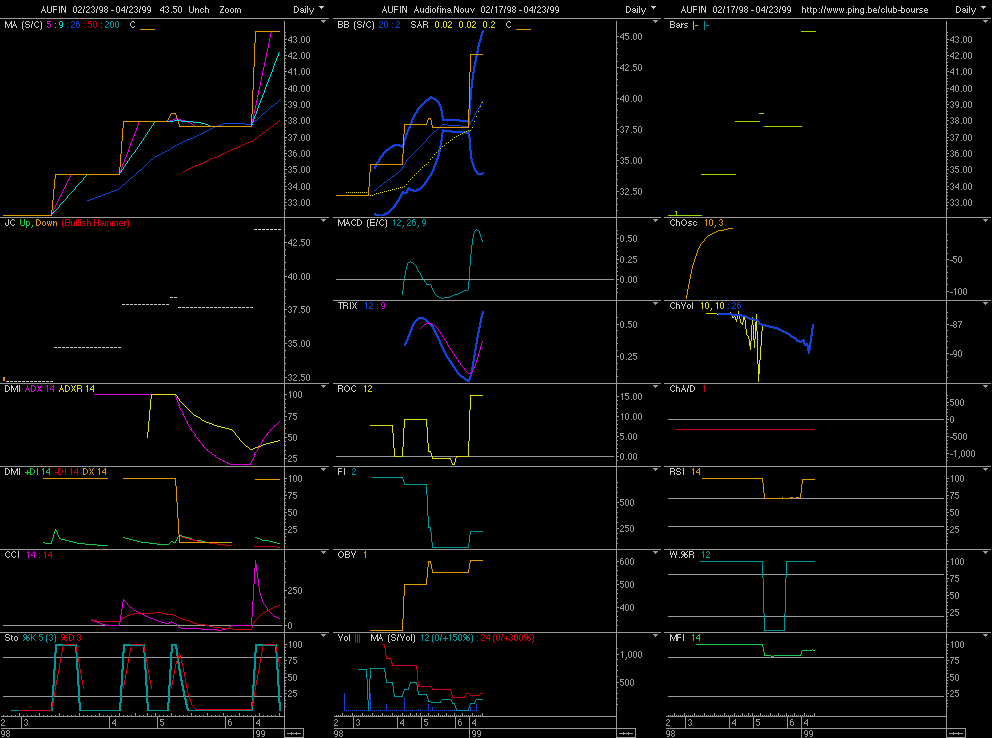Image resolution: width=992 pixels, height=738 pixels.
Task: Open the Daily period dropdown above the MA chart
Action: point(308,9)
